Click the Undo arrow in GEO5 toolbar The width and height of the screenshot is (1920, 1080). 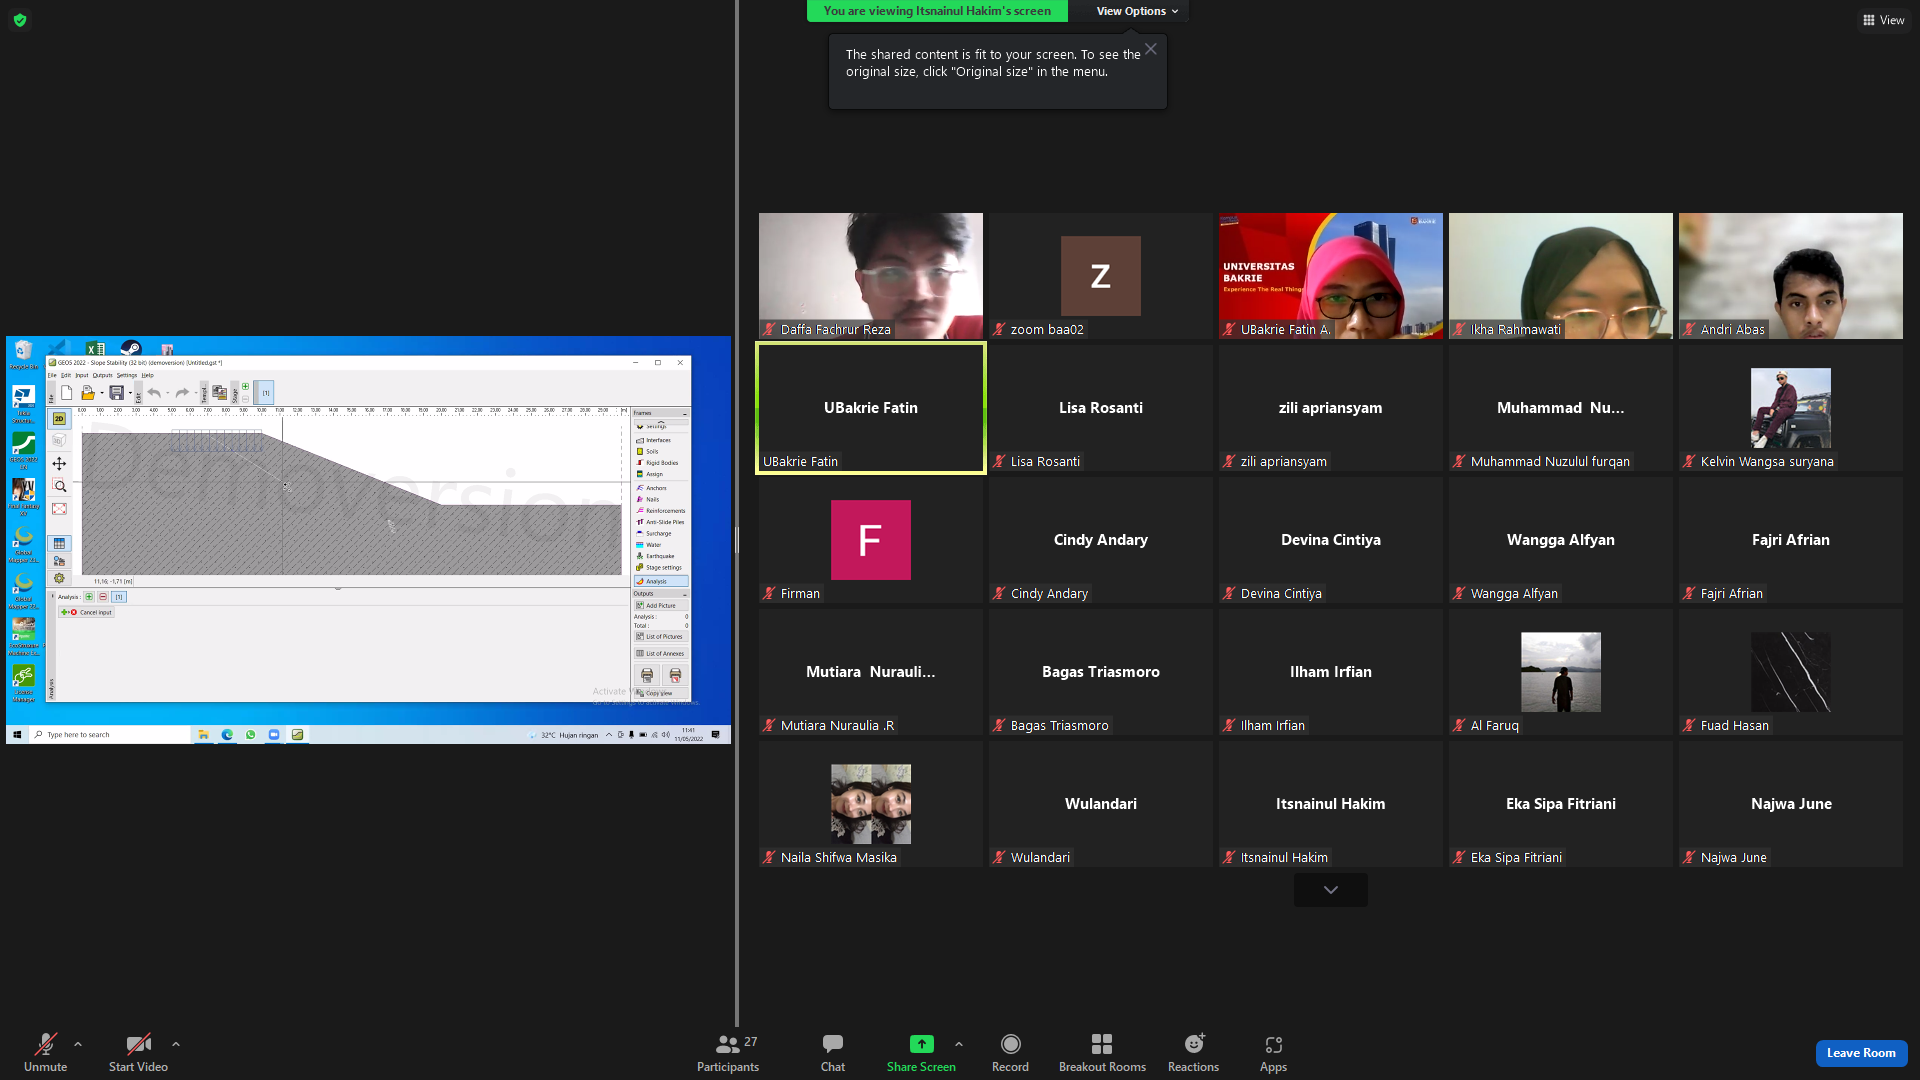154,393
